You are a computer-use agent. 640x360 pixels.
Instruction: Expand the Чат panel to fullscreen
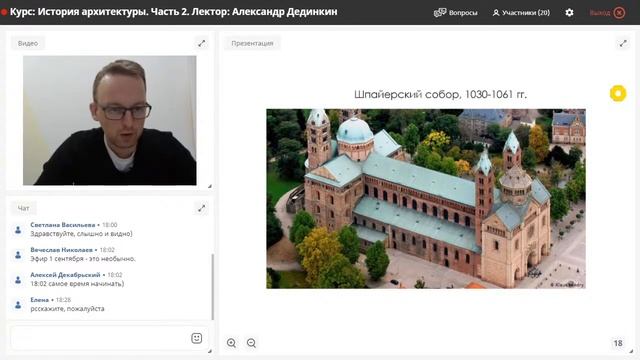pyautogui.click(x=202, y=209)
